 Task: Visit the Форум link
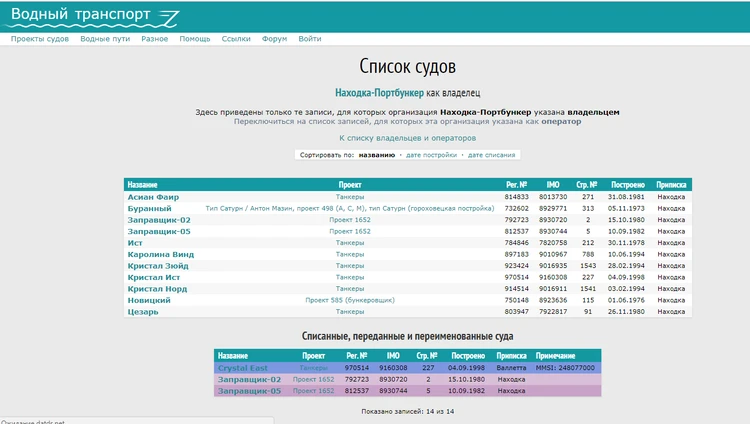pos(274,39)
